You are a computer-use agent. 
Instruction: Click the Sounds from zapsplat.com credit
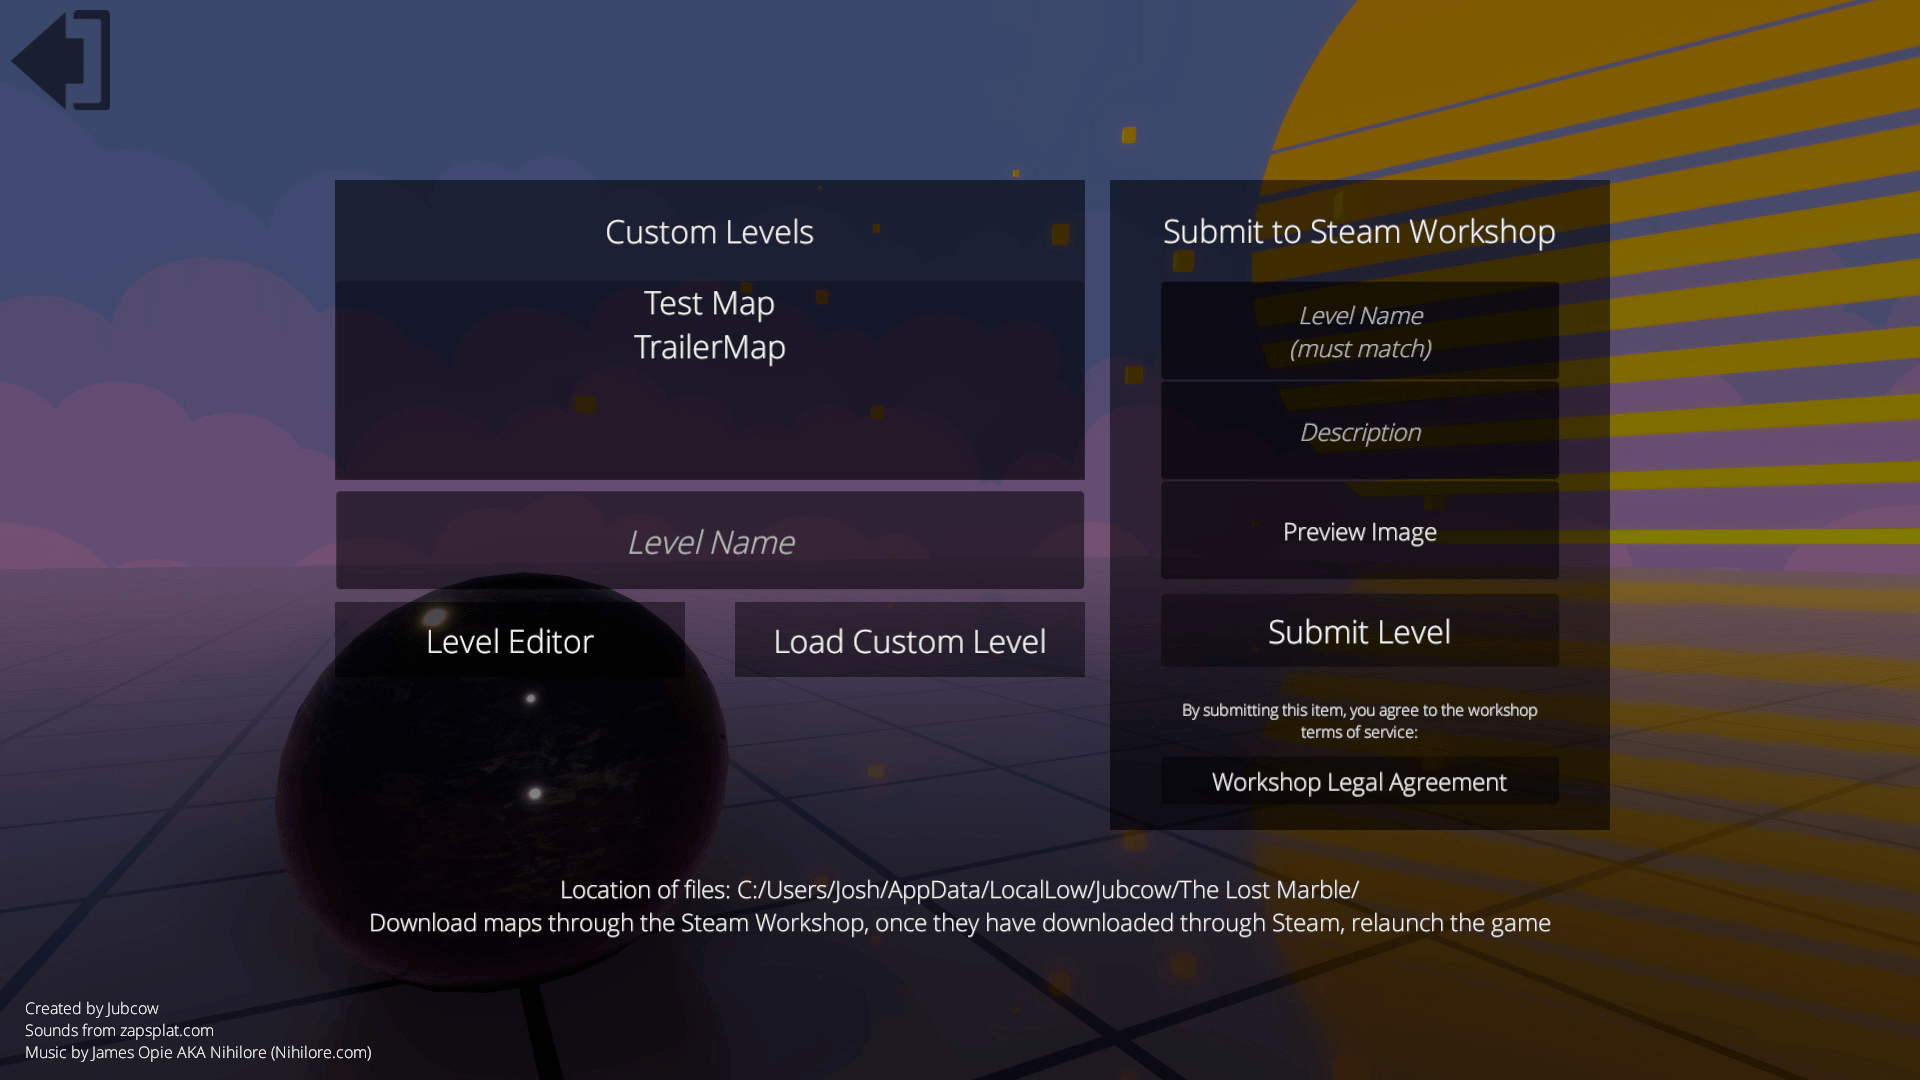tap(119, 1030)
